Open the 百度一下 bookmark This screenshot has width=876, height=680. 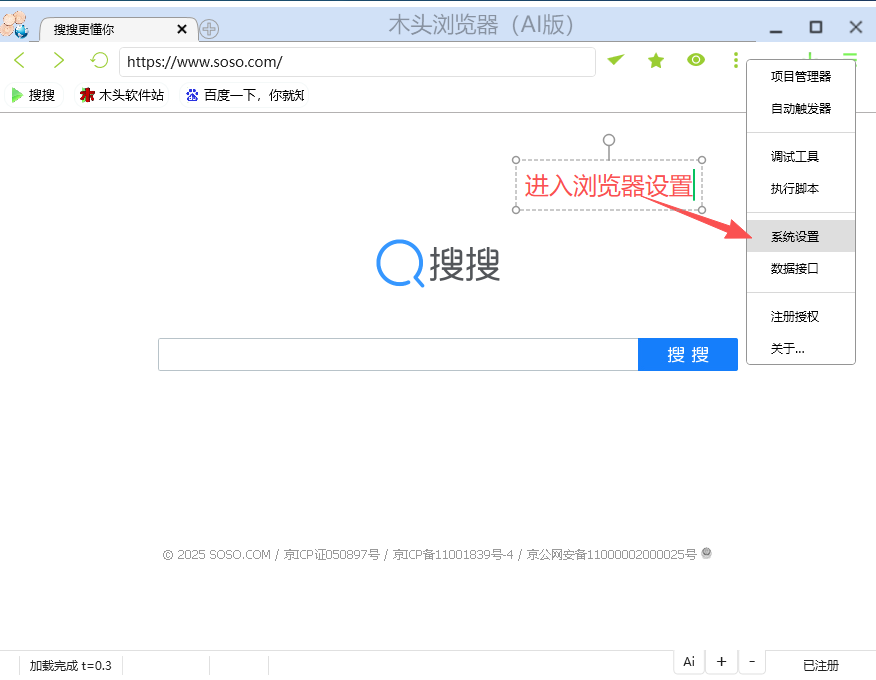[x=244, y=96]
